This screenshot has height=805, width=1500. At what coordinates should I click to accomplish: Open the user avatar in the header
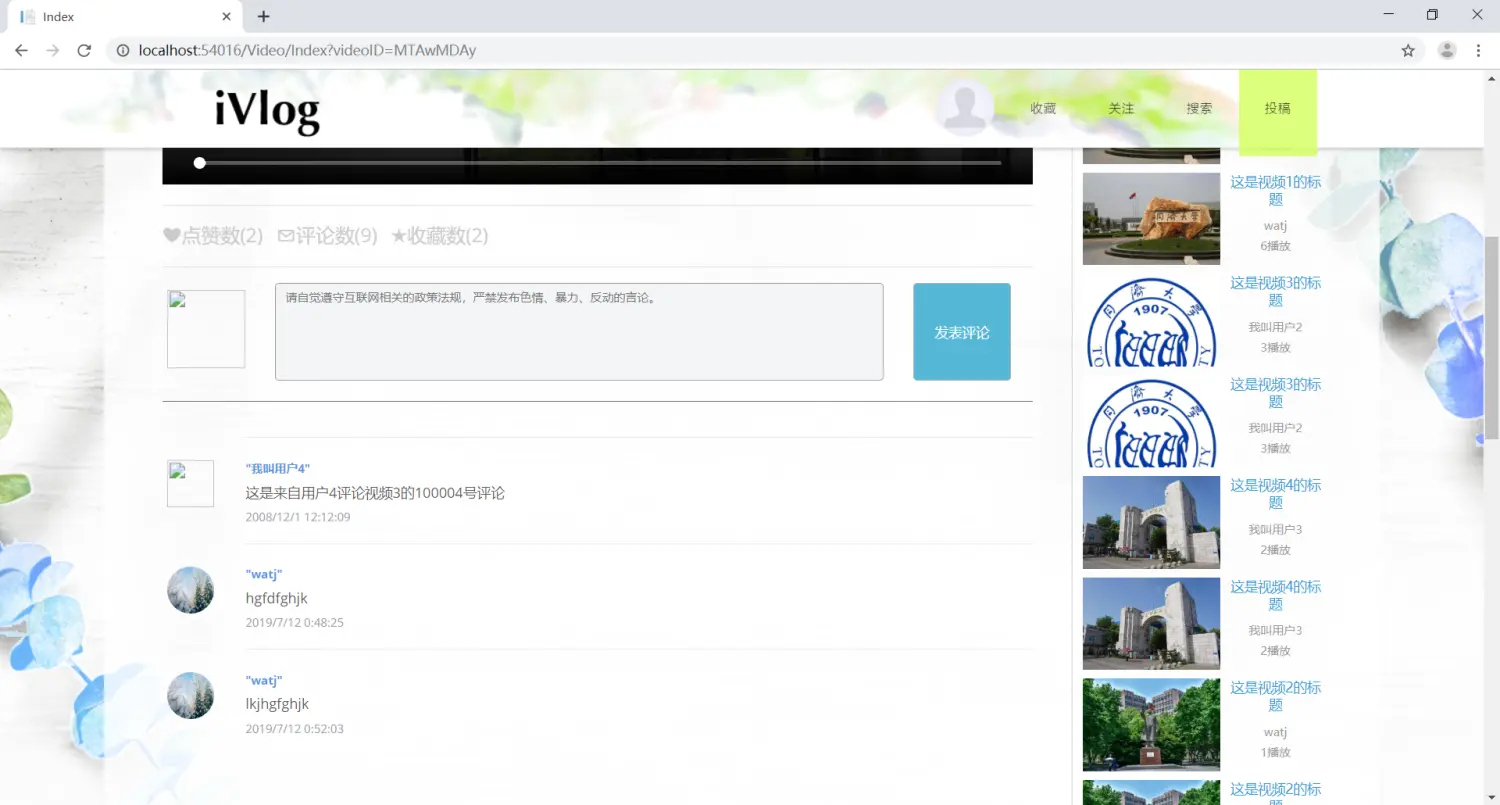pyautogui.click(x=965, y=107)
